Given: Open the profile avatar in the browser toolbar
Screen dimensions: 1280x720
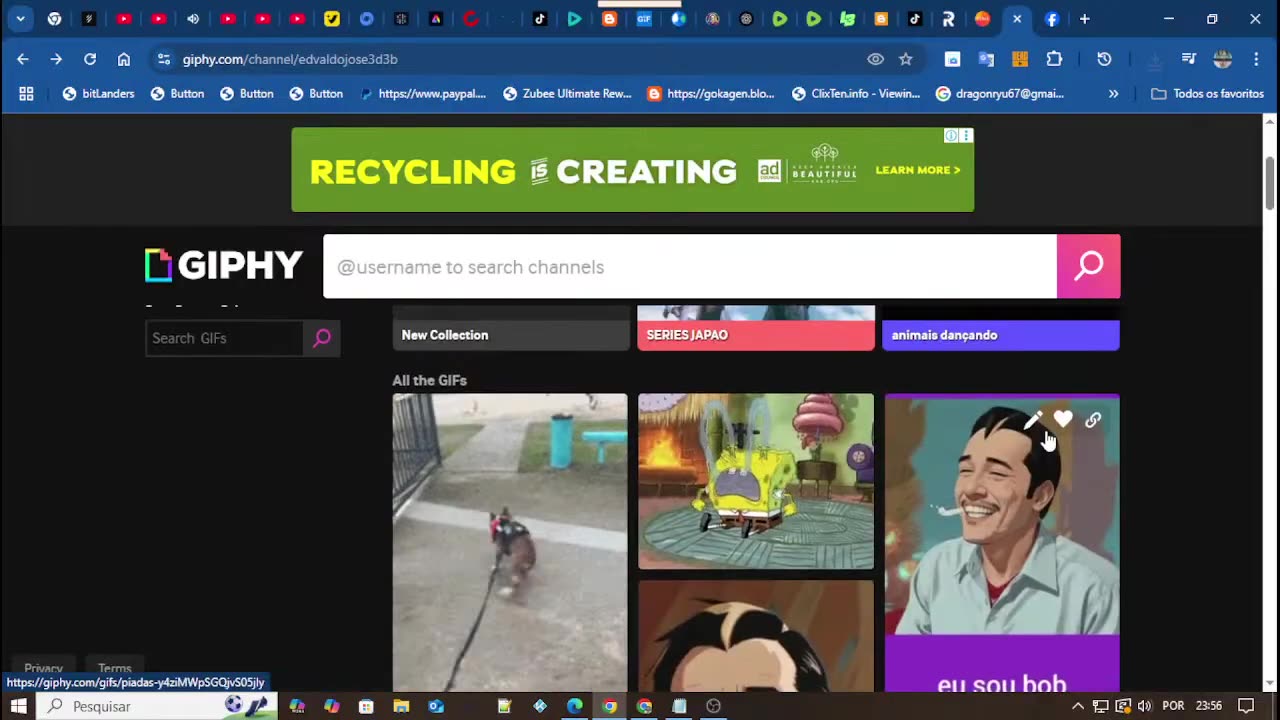Looking at the screenshot, I should click(1222, 59).
